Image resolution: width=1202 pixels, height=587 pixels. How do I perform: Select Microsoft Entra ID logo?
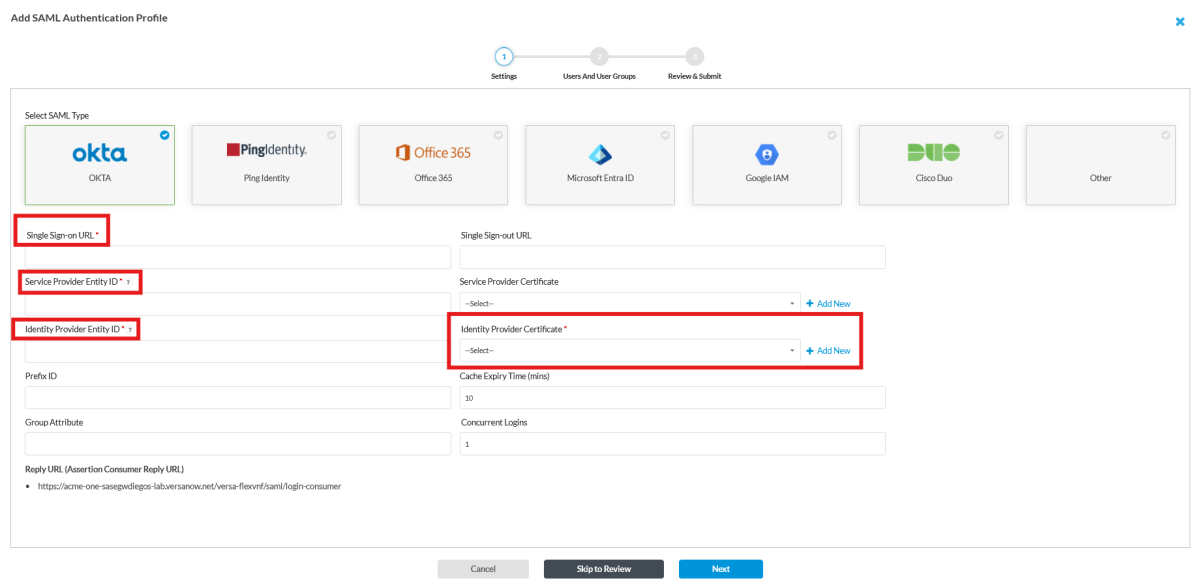[x=600, y=154]
